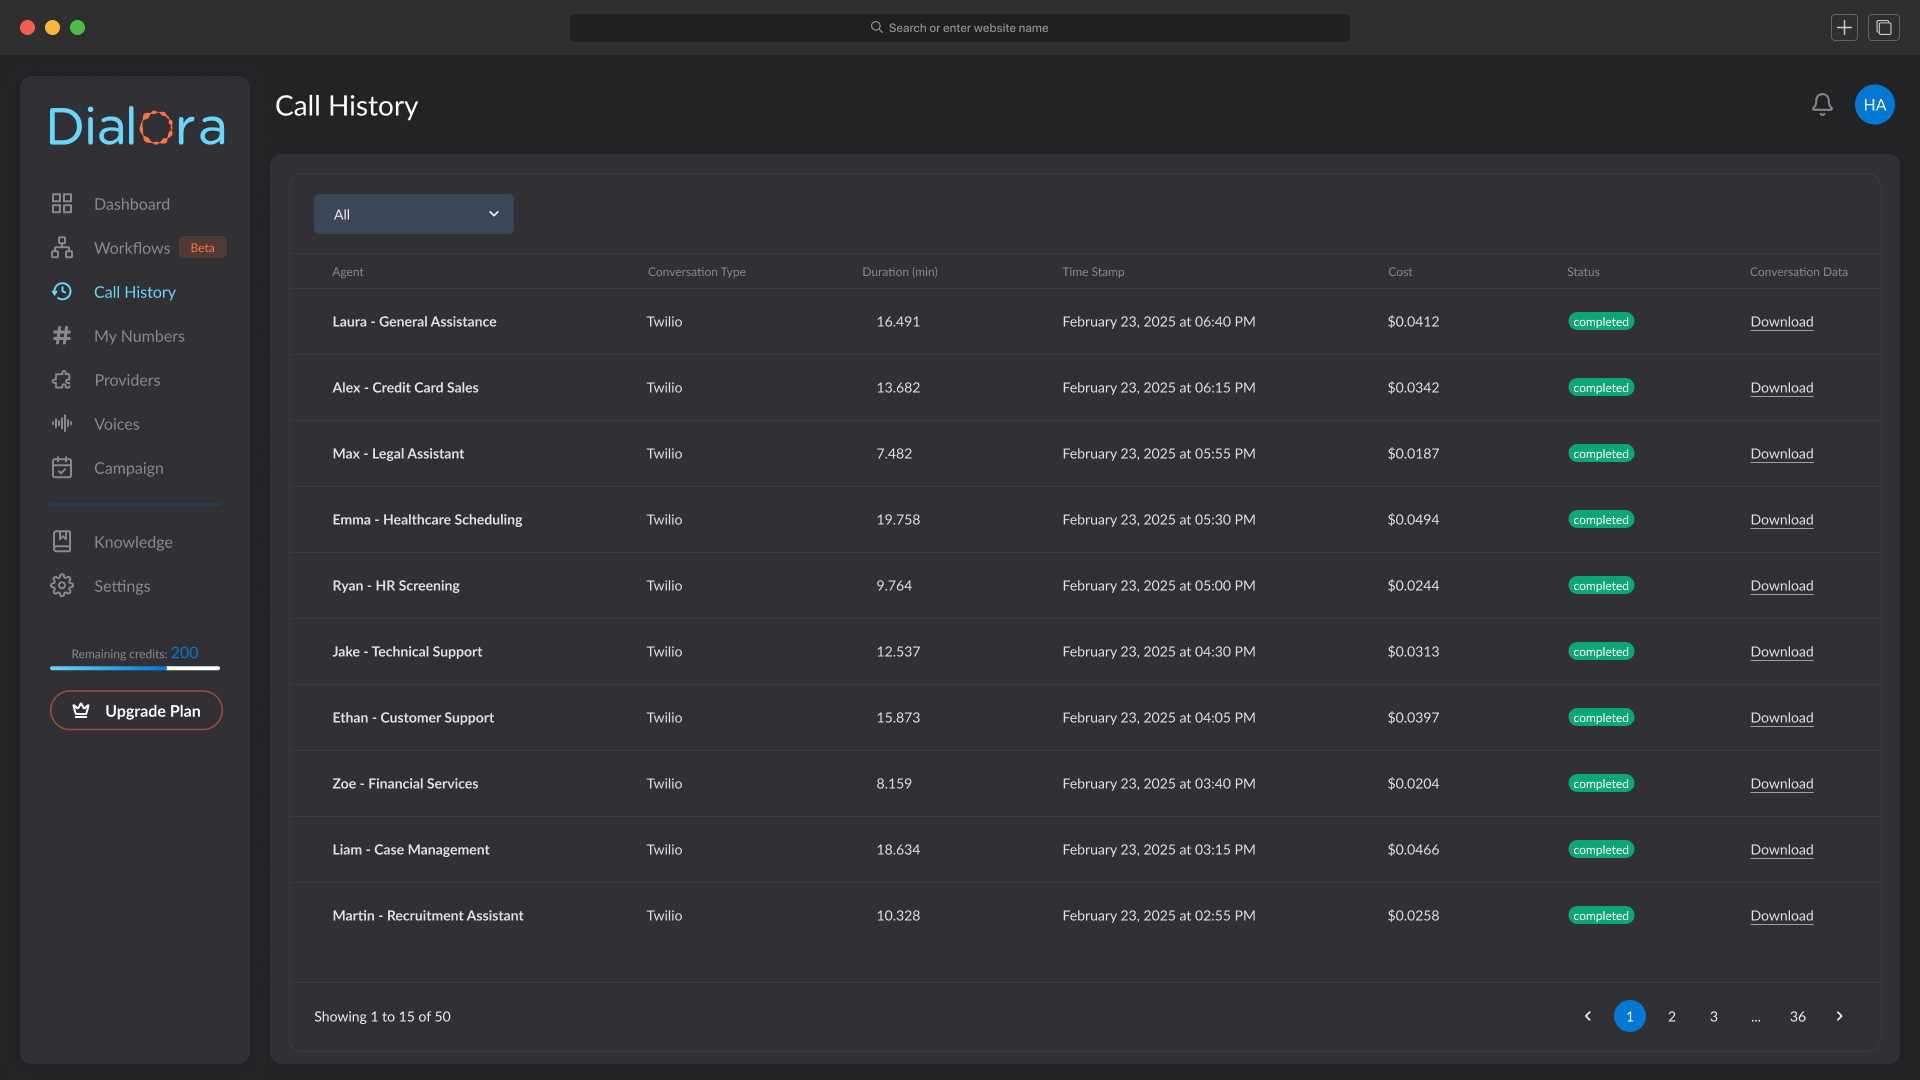Open the Dashboard grid icon

[x=62, y=204]
